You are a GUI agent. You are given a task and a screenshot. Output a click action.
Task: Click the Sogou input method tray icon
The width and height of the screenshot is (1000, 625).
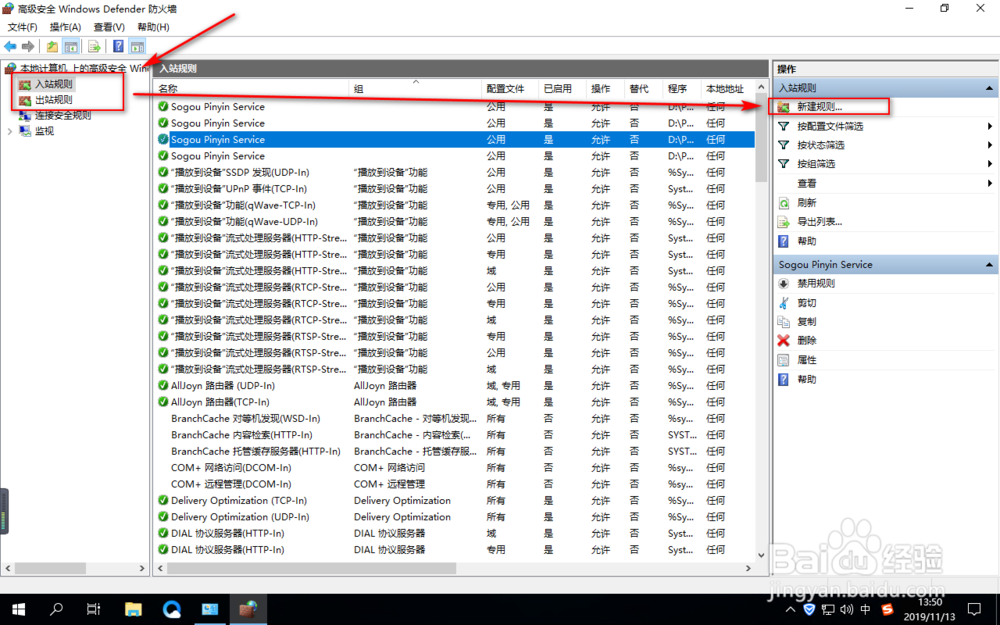pos(887,610)
